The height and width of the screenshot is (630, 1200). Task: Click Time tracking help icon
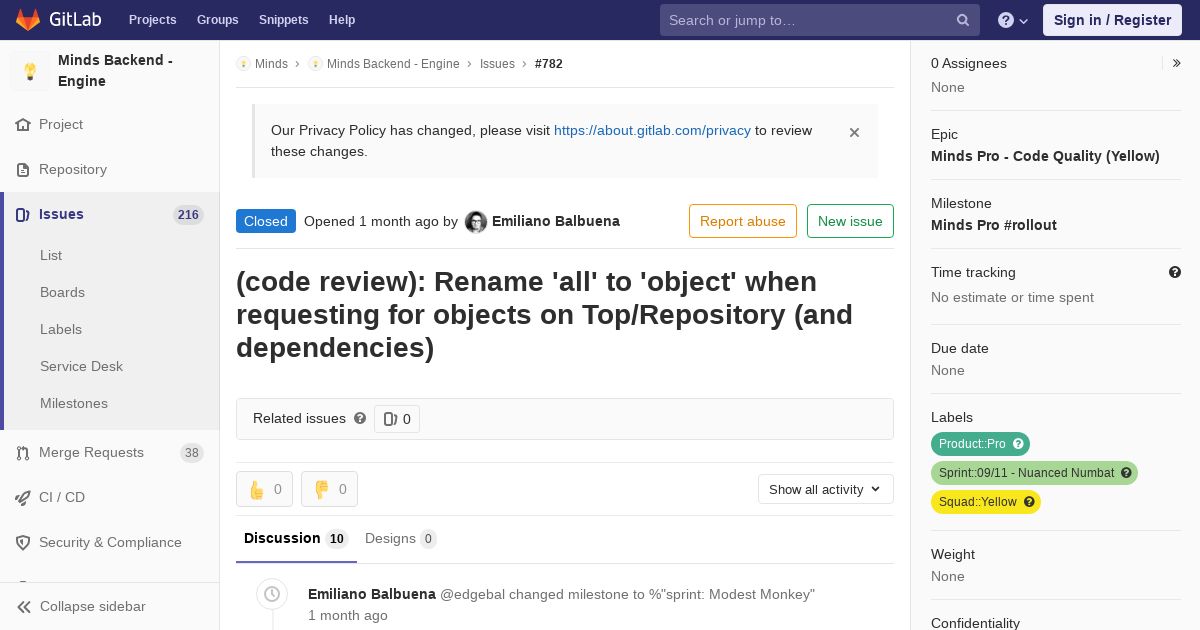pos(1175,272)
